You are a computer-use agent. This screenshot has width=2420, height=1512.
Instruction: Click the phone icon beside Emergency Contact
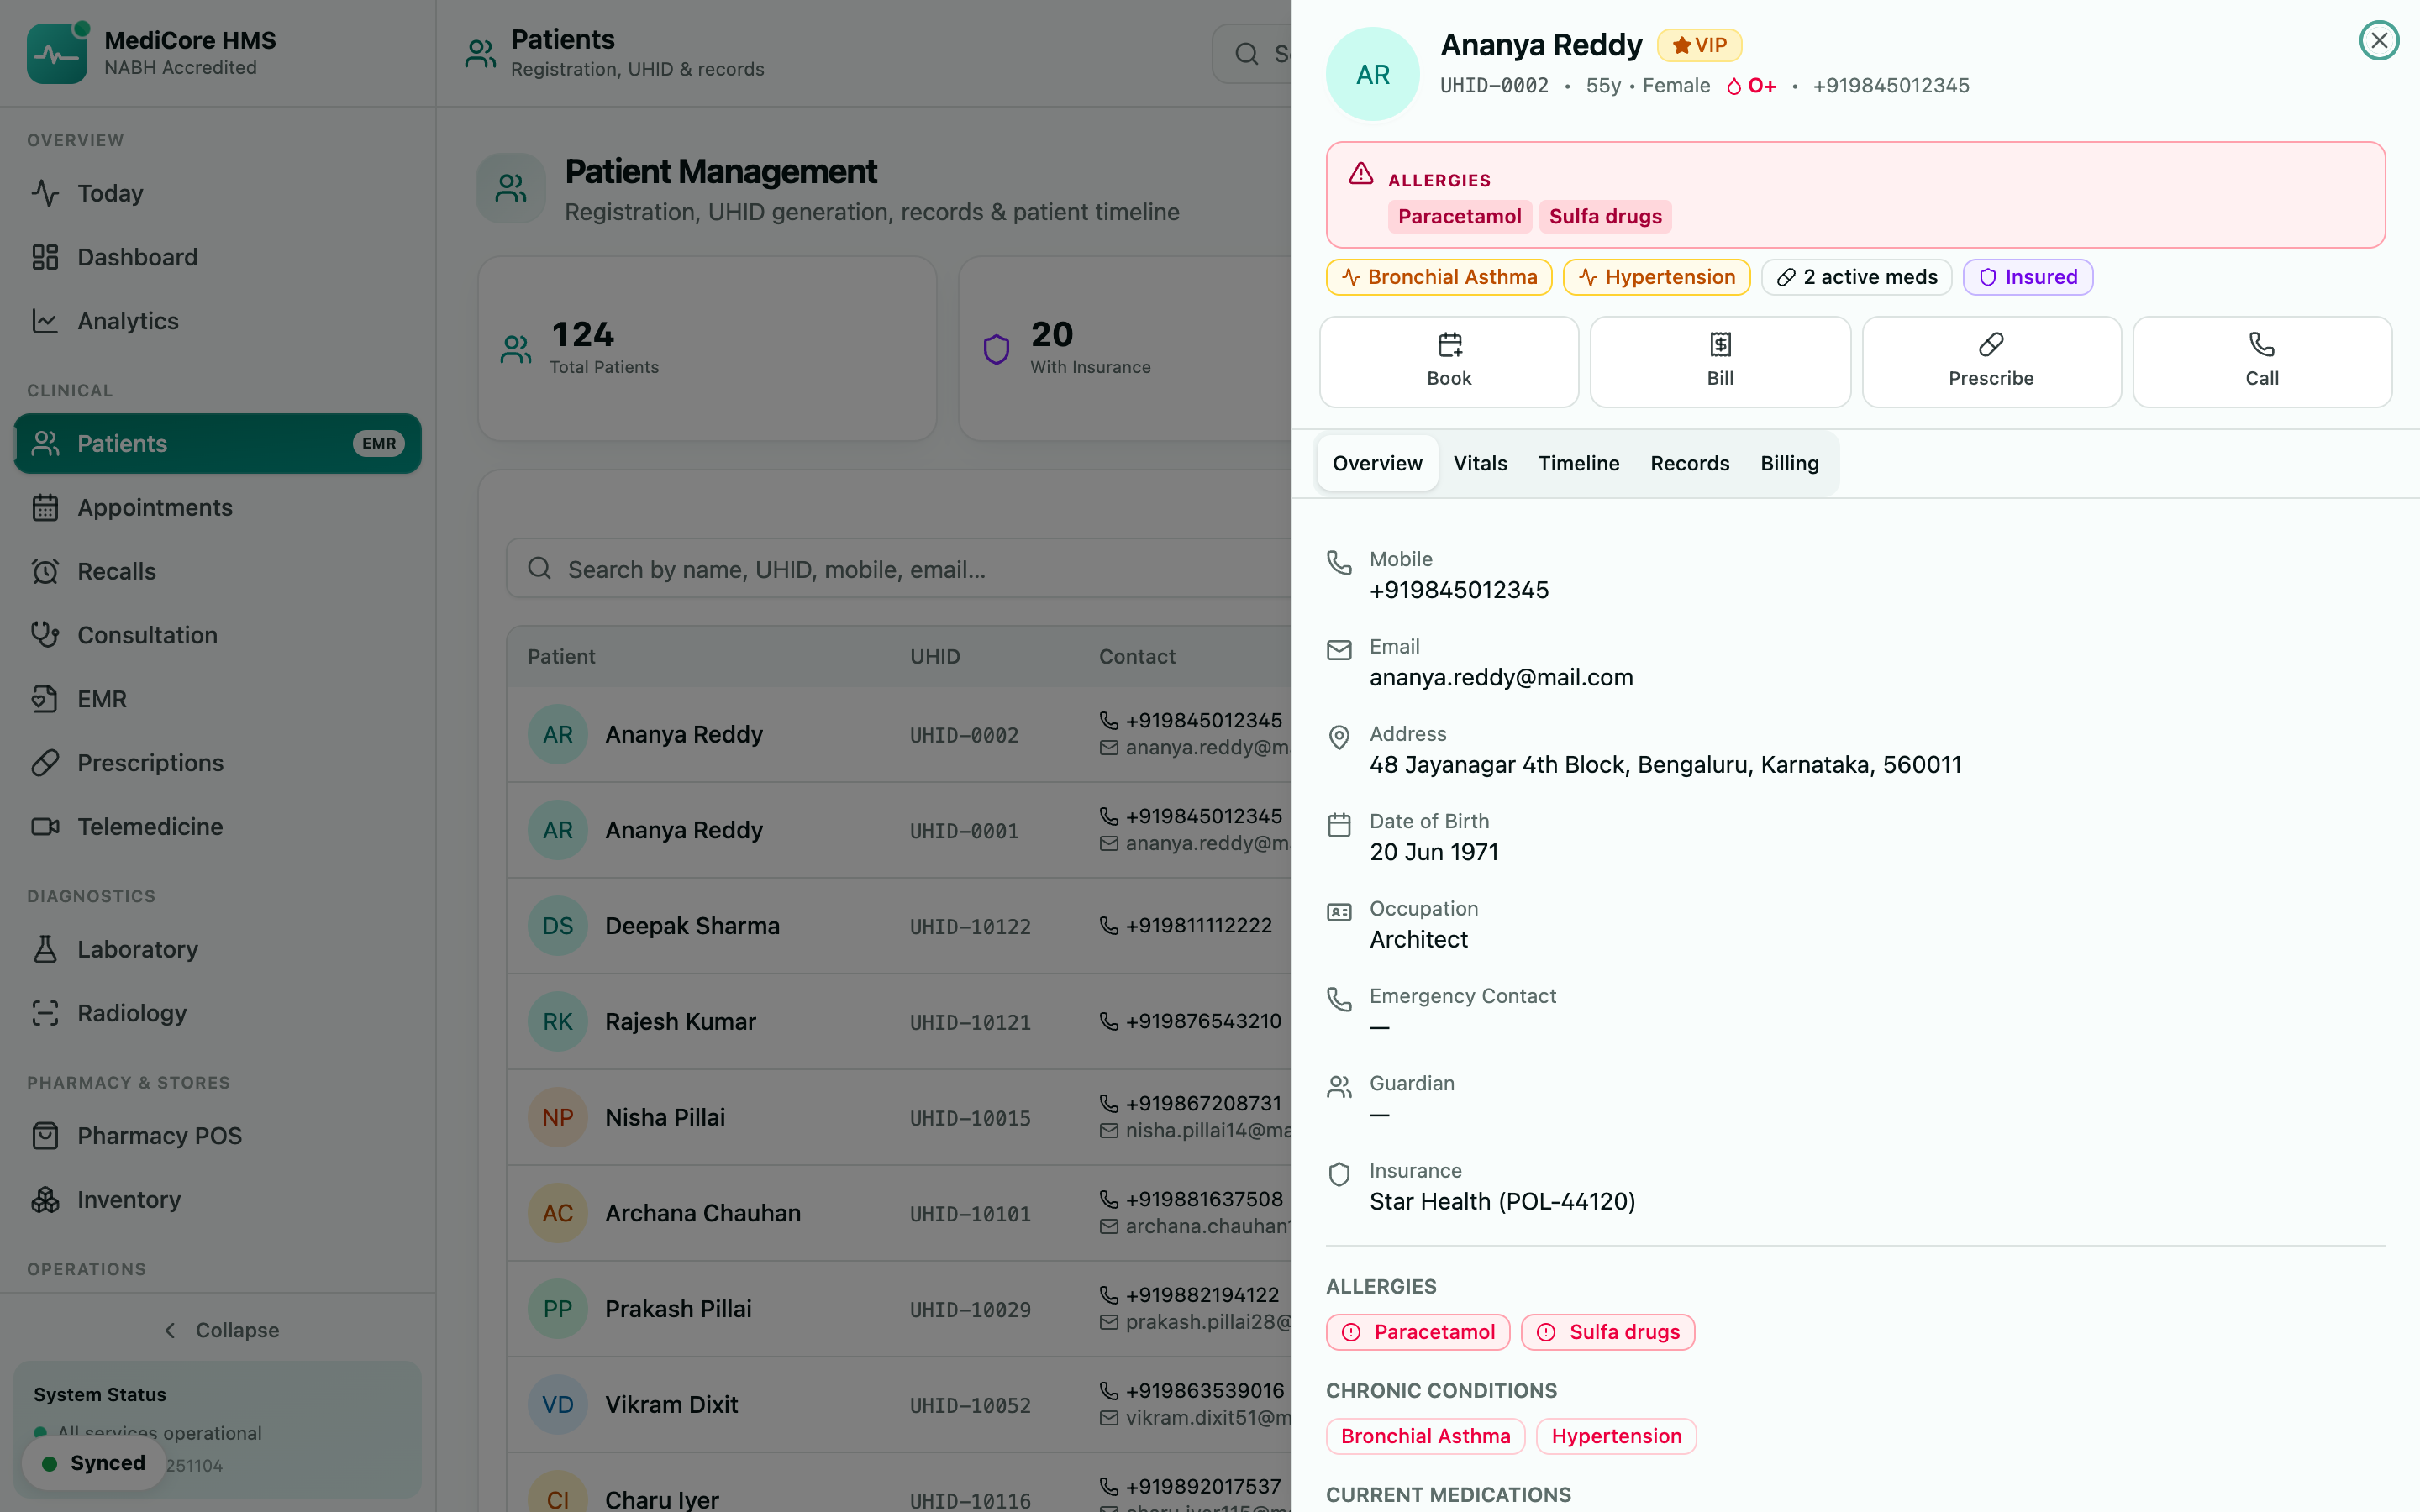1339,999
